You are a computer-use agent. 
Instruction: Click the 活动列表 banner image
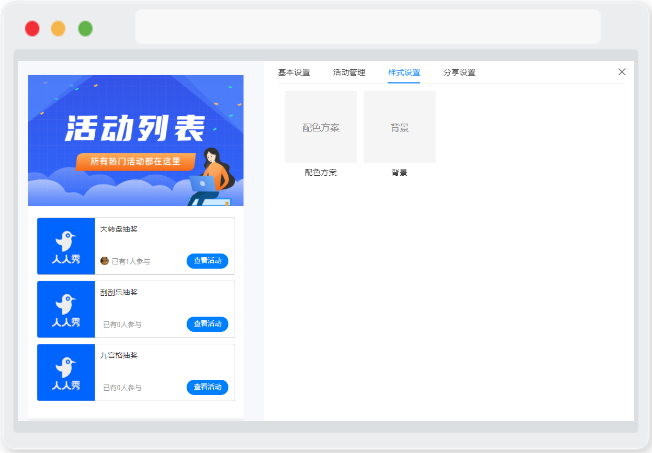(x=136, y=141)
